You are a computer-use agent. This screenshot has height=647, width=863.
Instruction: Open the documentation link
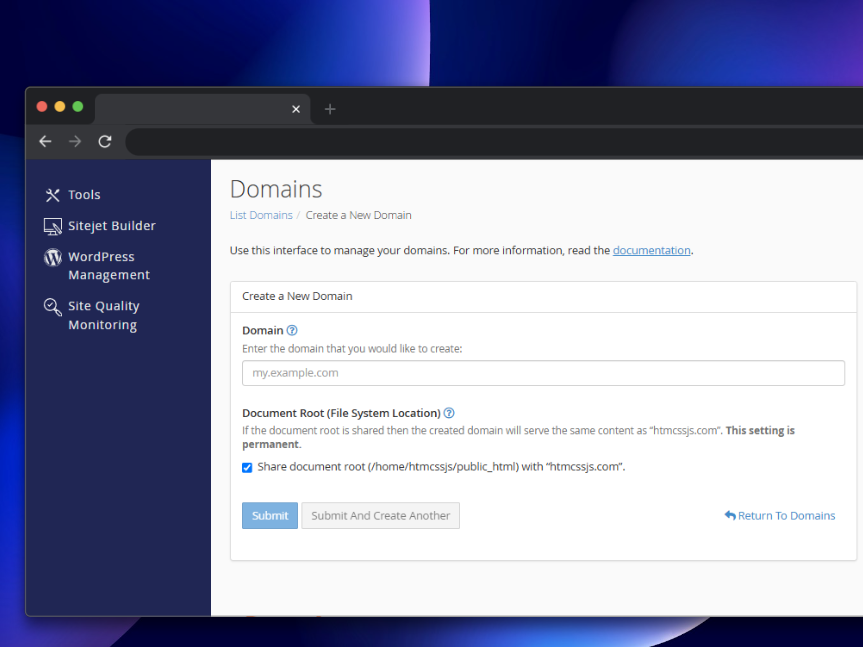[651, 250]
